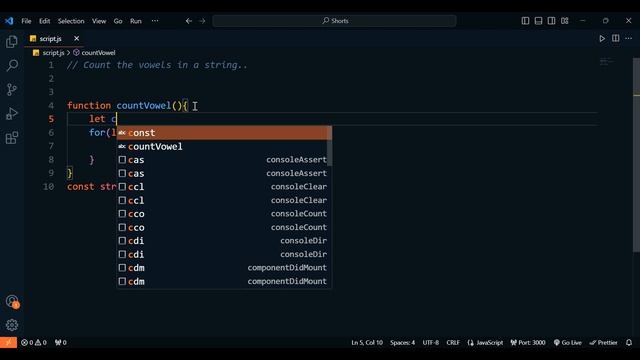Expand the hidden menus ellipsis
Viewport: 640px width, 360px height.
[155, 21]
